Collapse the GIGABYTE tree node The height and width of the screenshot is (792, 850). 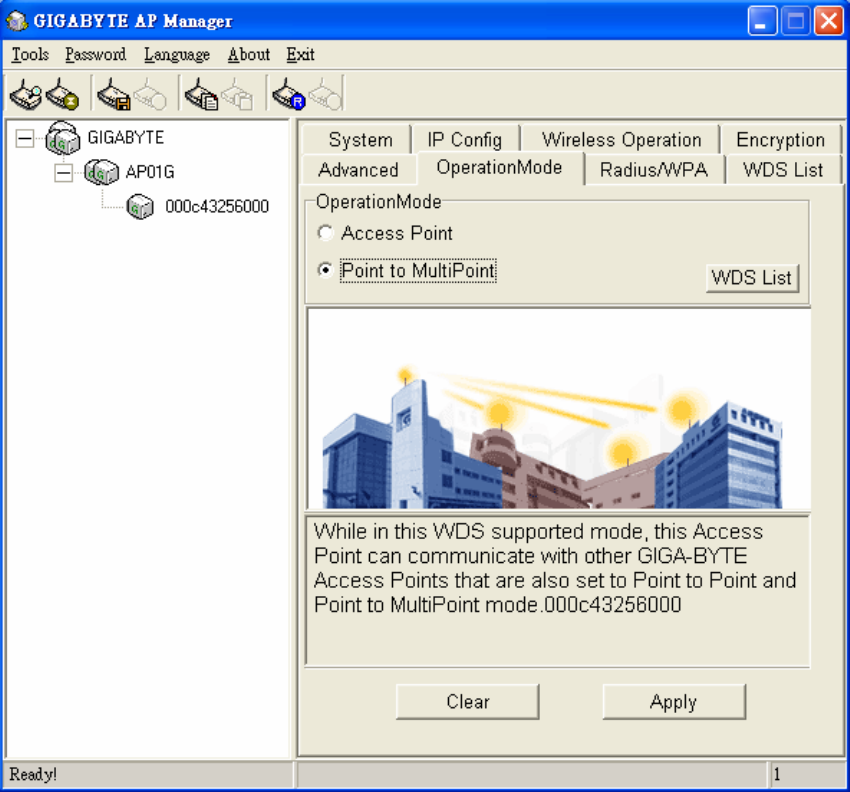coord(24,138)
